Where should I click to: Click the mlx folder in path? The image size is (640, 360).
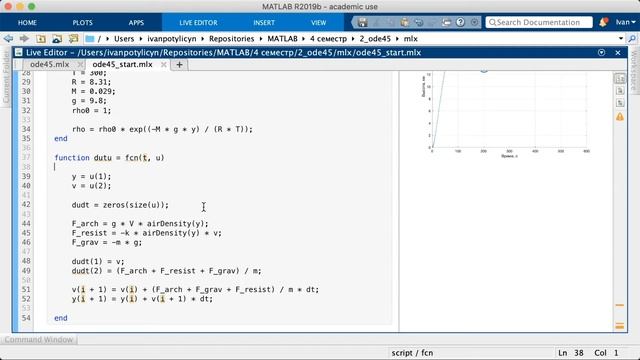[411, 39]
